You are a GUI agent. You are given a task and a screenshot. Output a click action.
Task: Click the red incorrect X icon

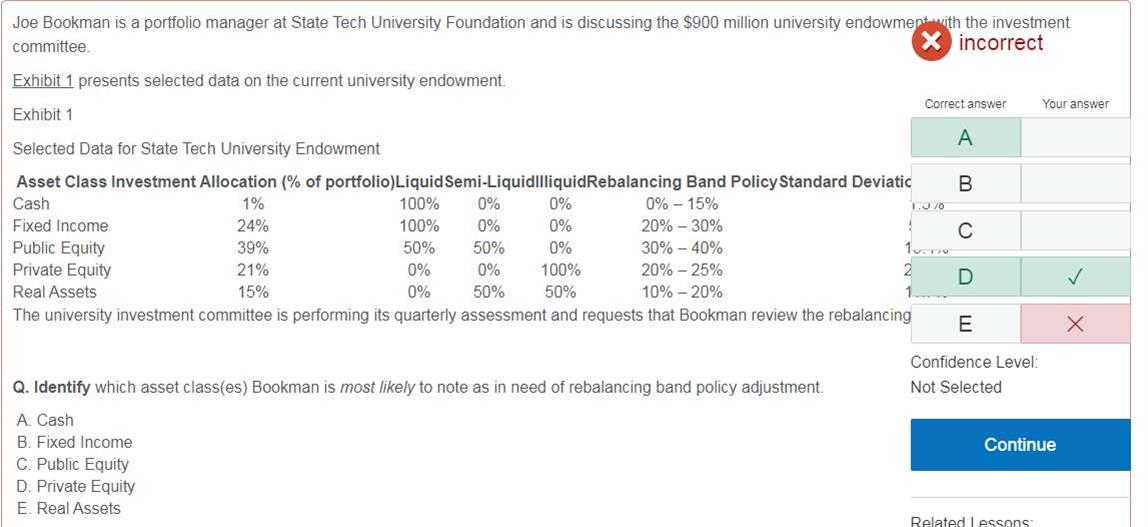(931, 42)
